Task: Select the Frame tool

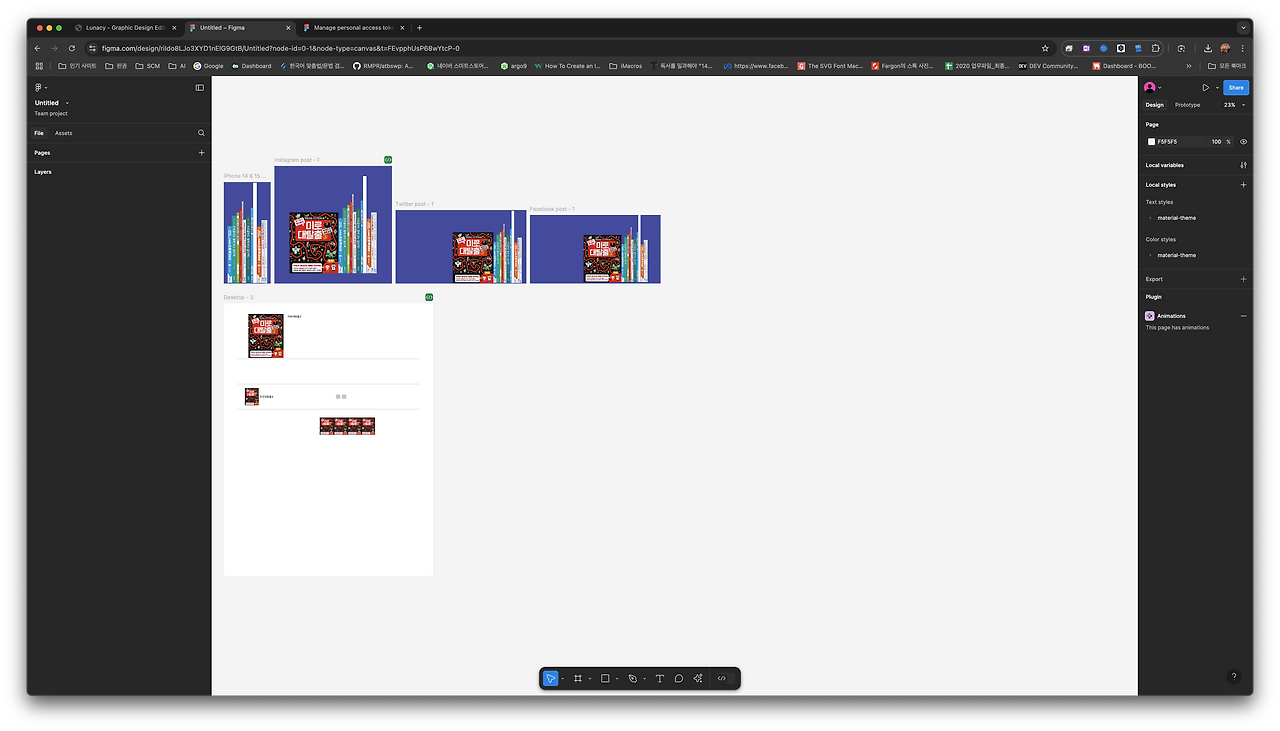Action: [577, 678]
